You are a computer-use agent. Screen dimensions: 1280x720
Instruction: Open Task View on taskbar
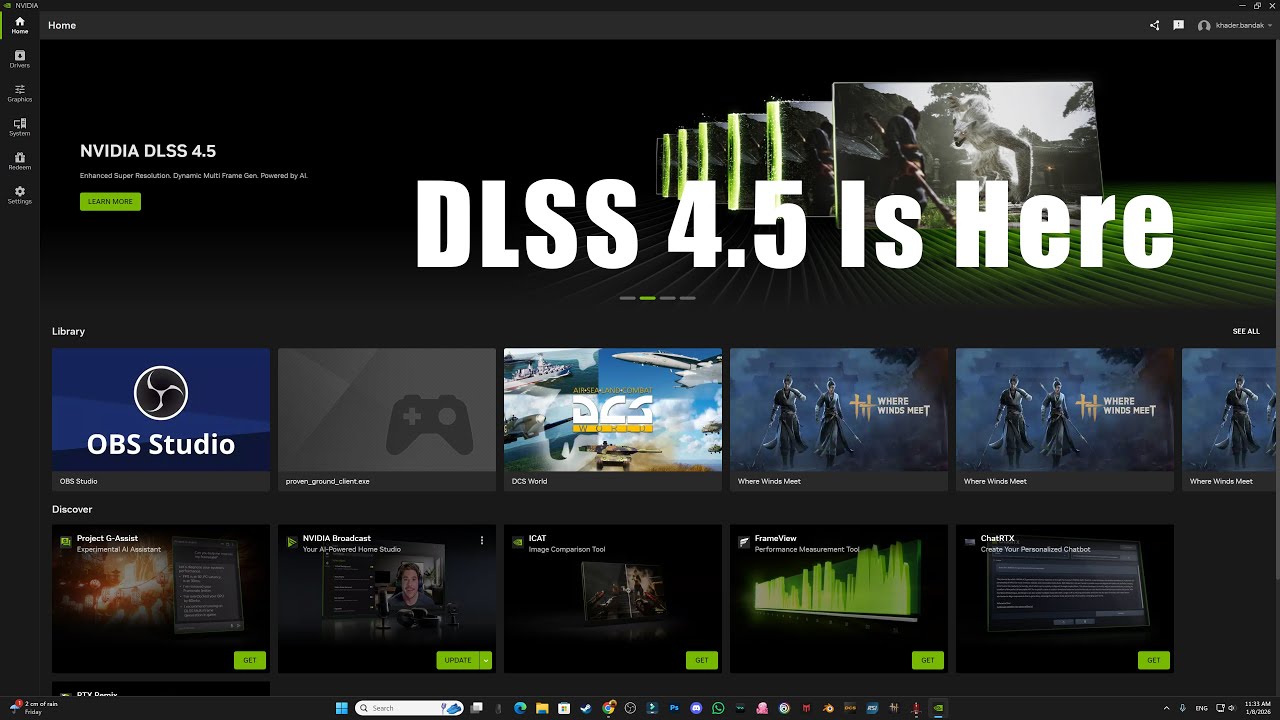pos(477,708)
